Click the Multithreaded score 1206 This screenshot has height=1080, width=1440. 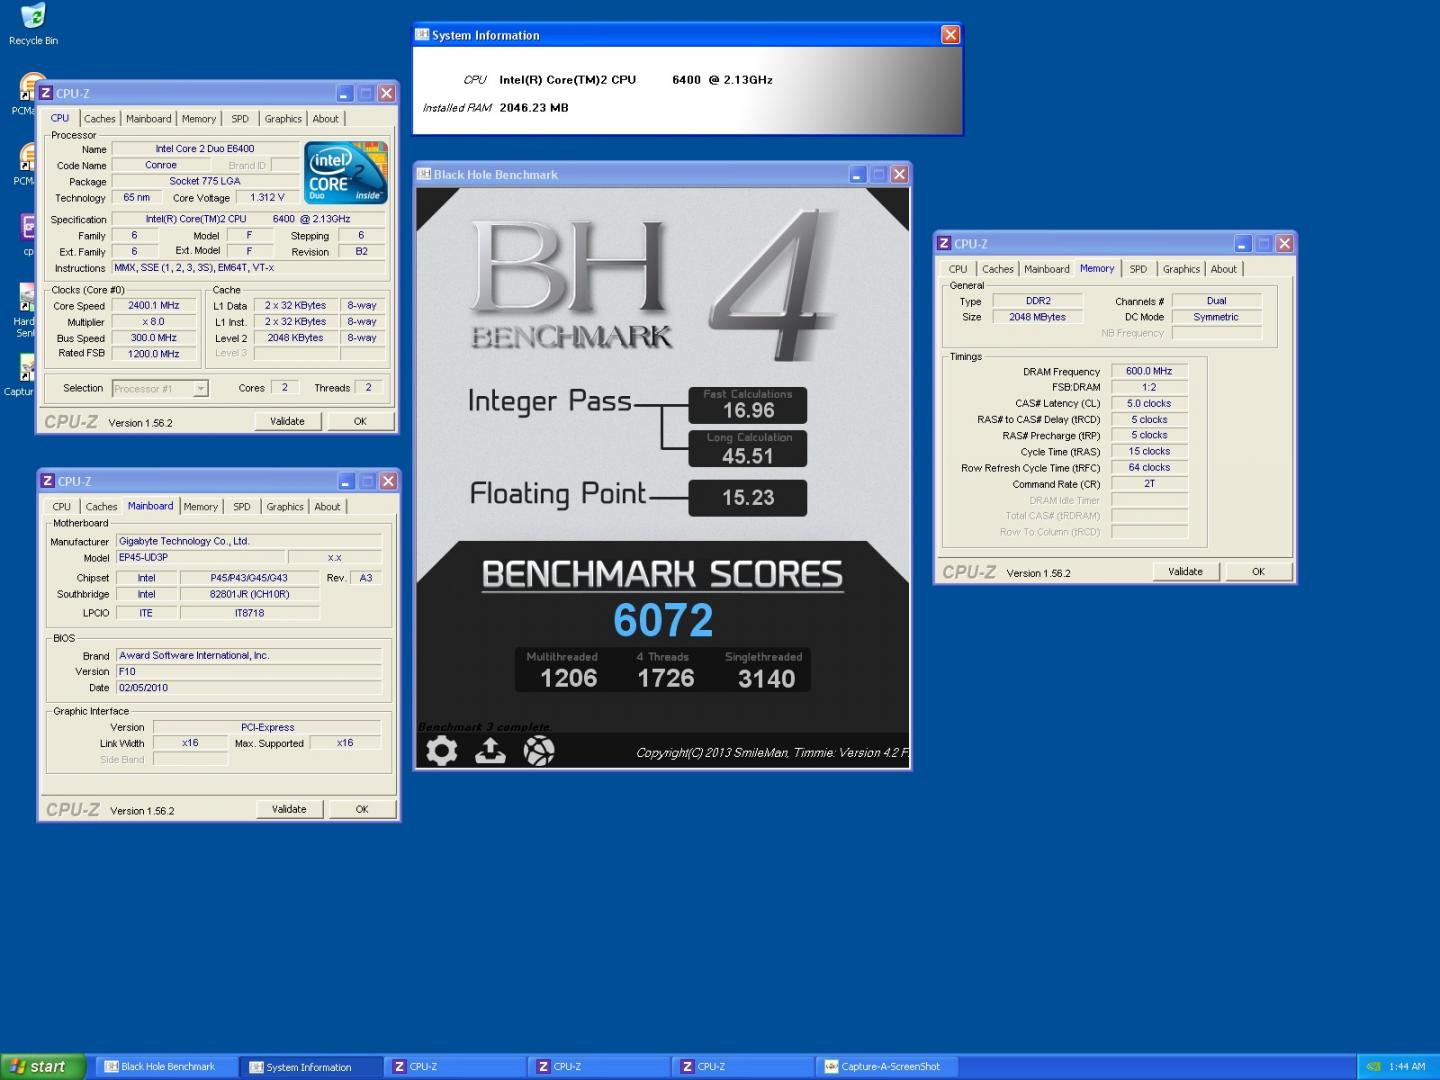[568, 678]
